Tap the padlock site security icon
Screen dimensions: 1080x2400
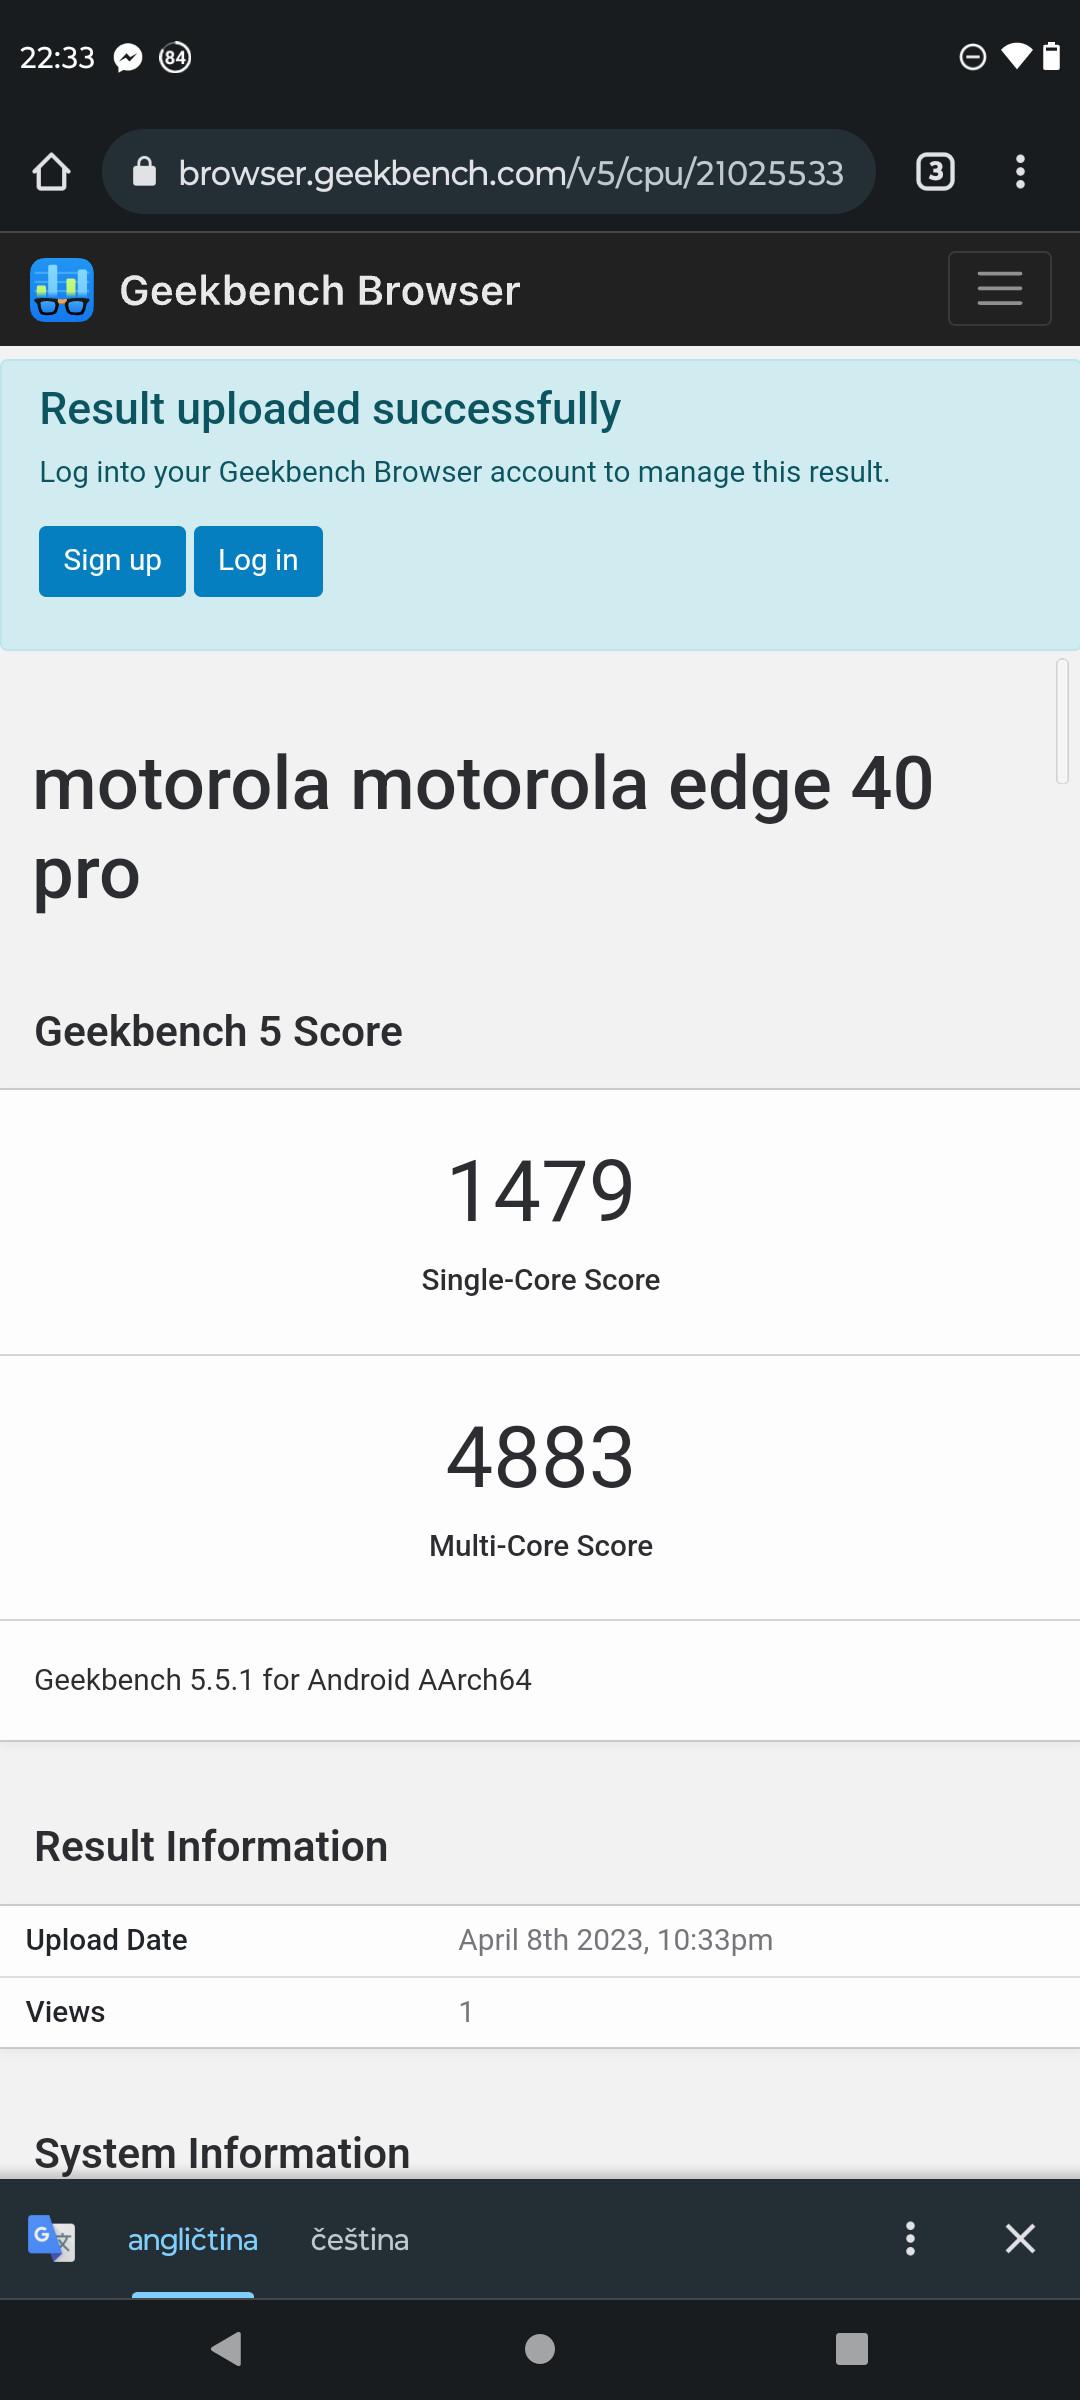(145, 172)
